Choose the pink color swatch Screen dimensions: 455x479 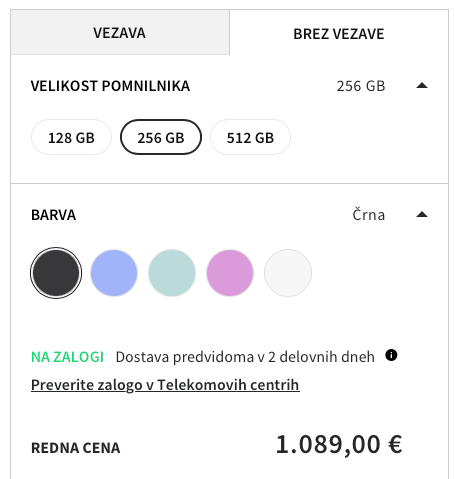(x=230, y=273)
